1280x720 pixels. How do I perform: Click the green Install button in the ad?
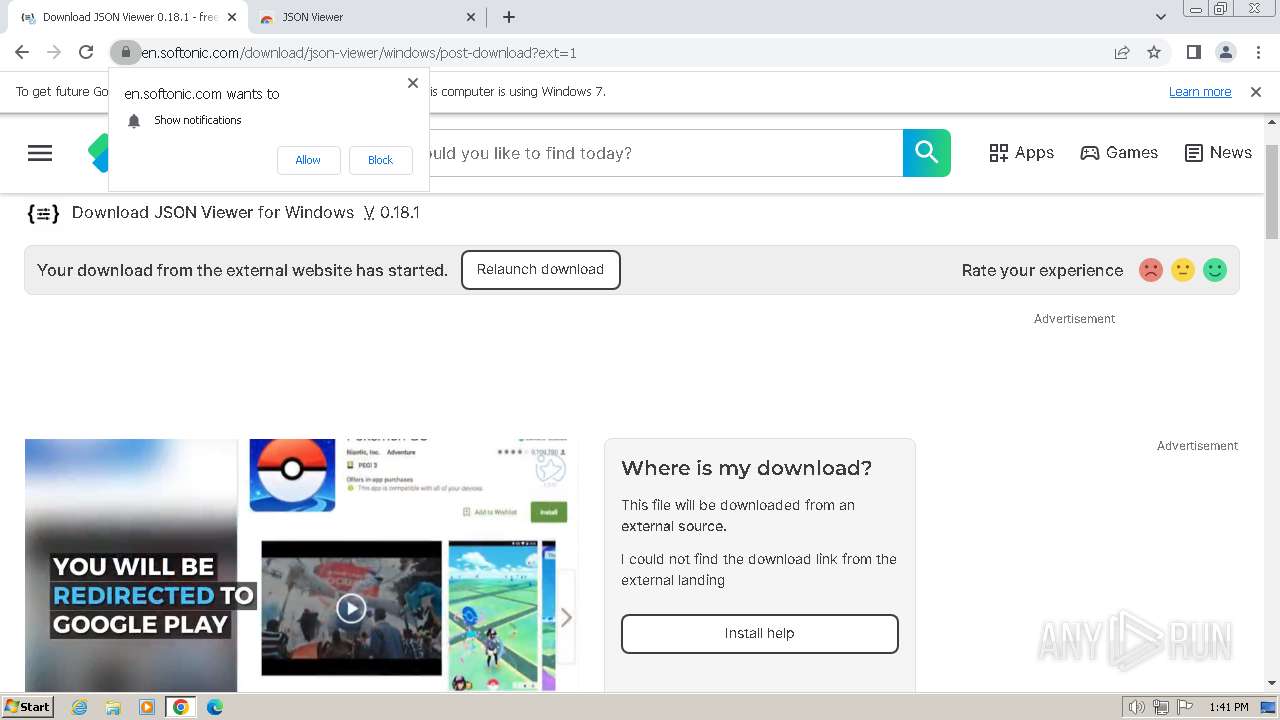pyautogui.click(x=549, y=511)
